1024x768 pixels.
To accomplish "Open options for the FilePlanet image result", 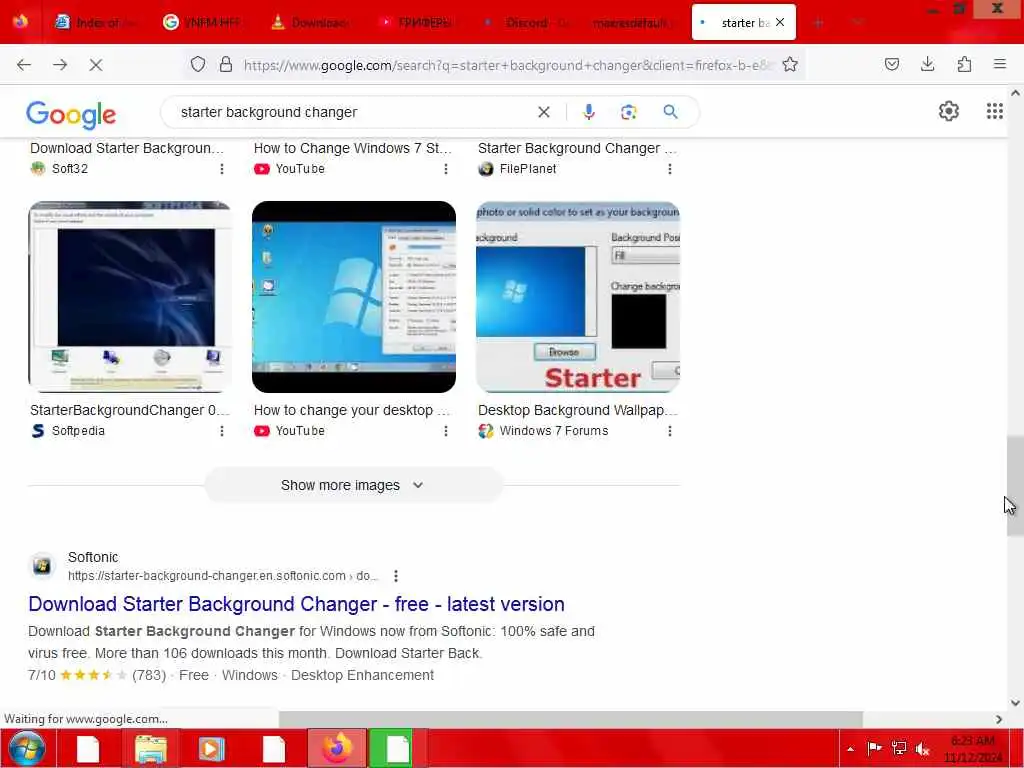I will tap(669, 169).
